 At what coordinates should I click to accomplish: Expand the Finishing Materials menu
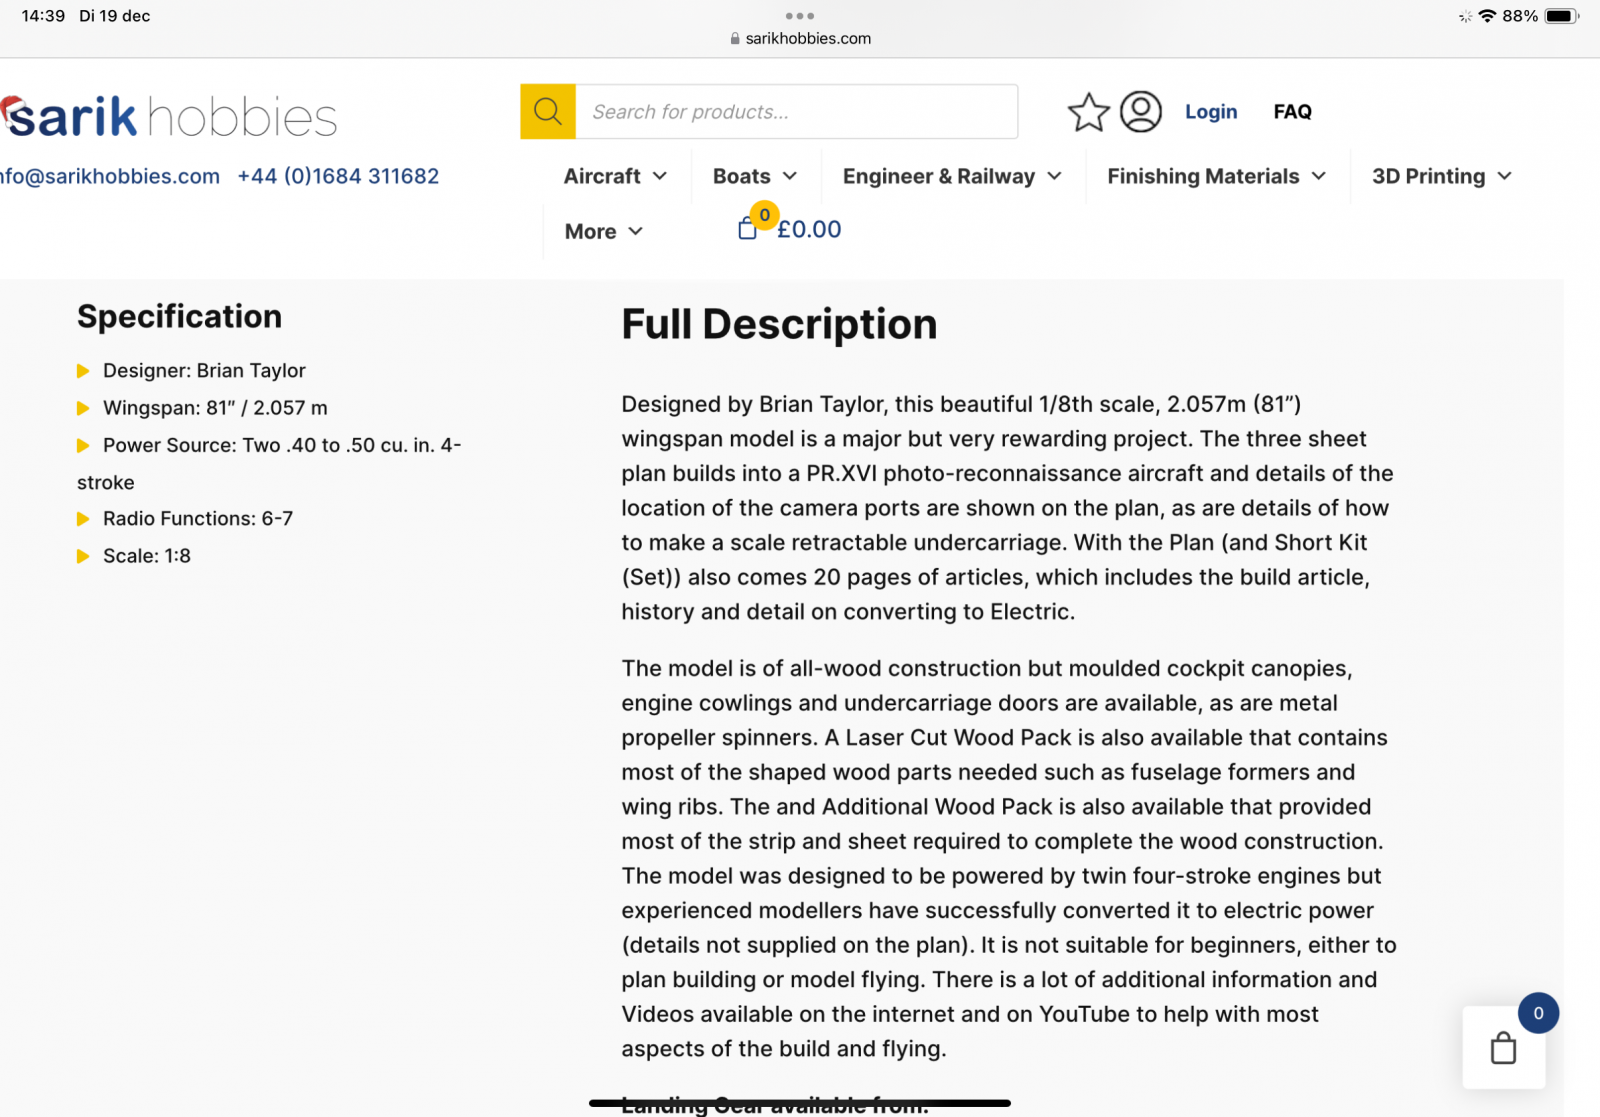(x=1216, y=176)
